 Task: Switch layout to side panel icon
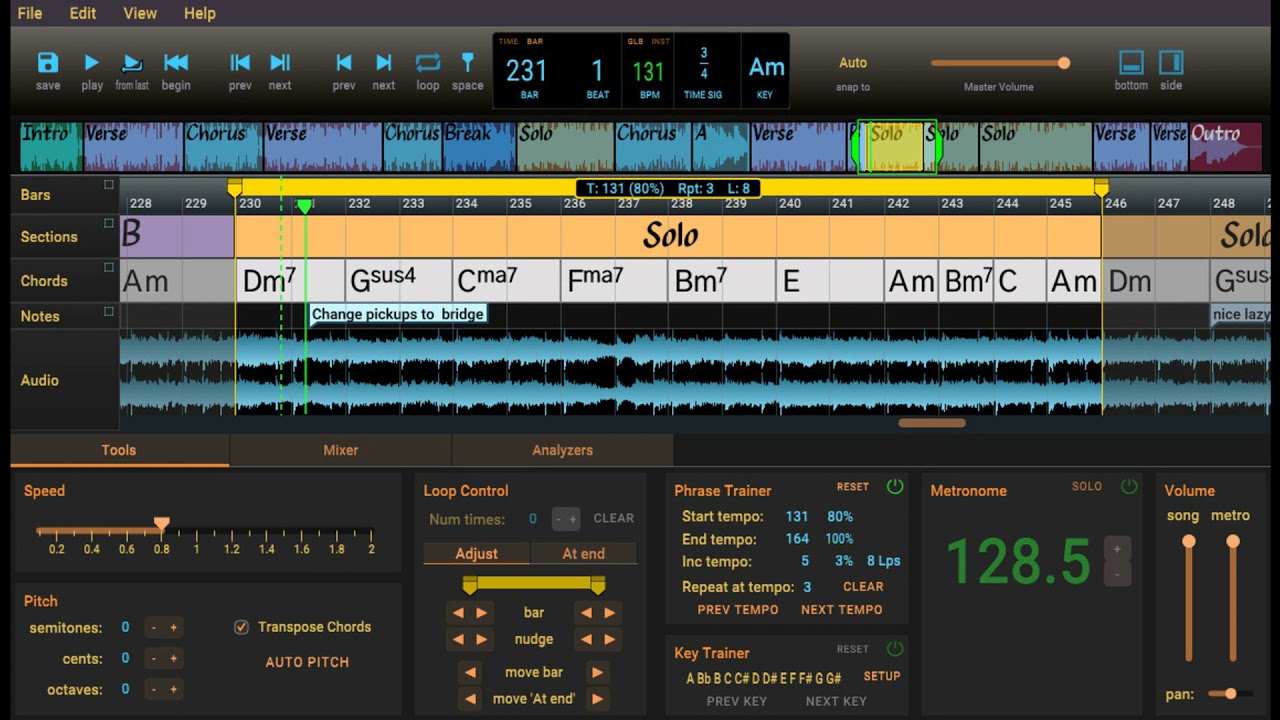pyautogui.click(x=1171, y=63)
